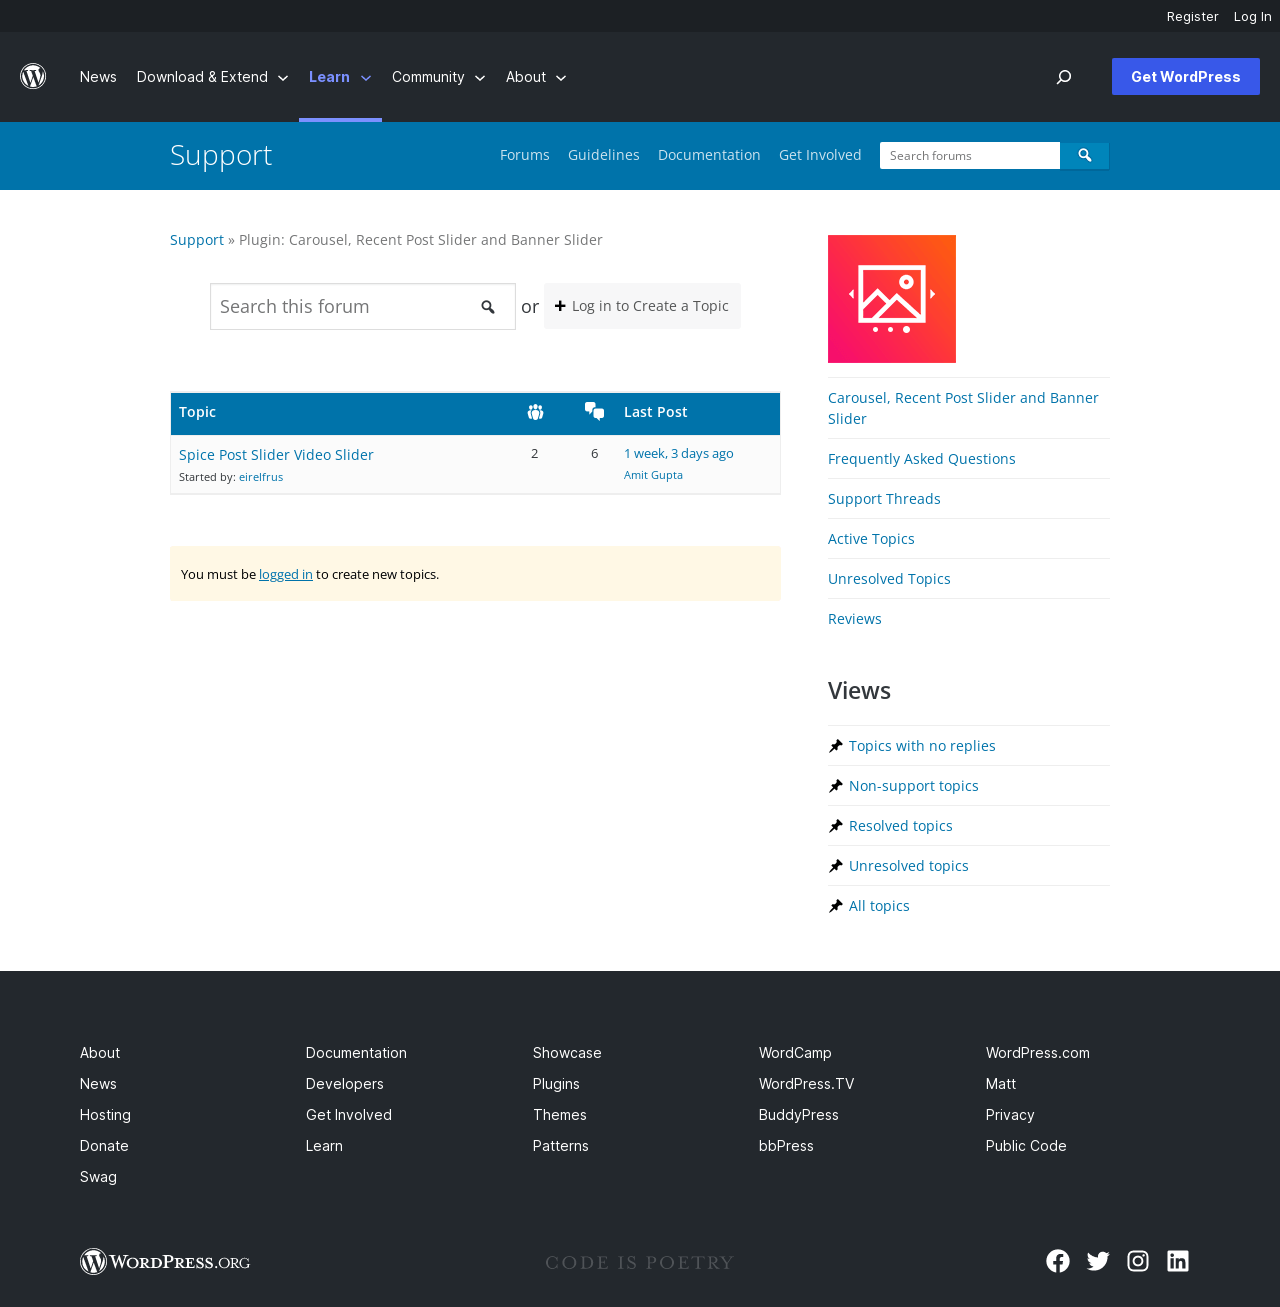Open the footer Donate link
This screenshot has height=1307, width=1280.
[104, 1146]
